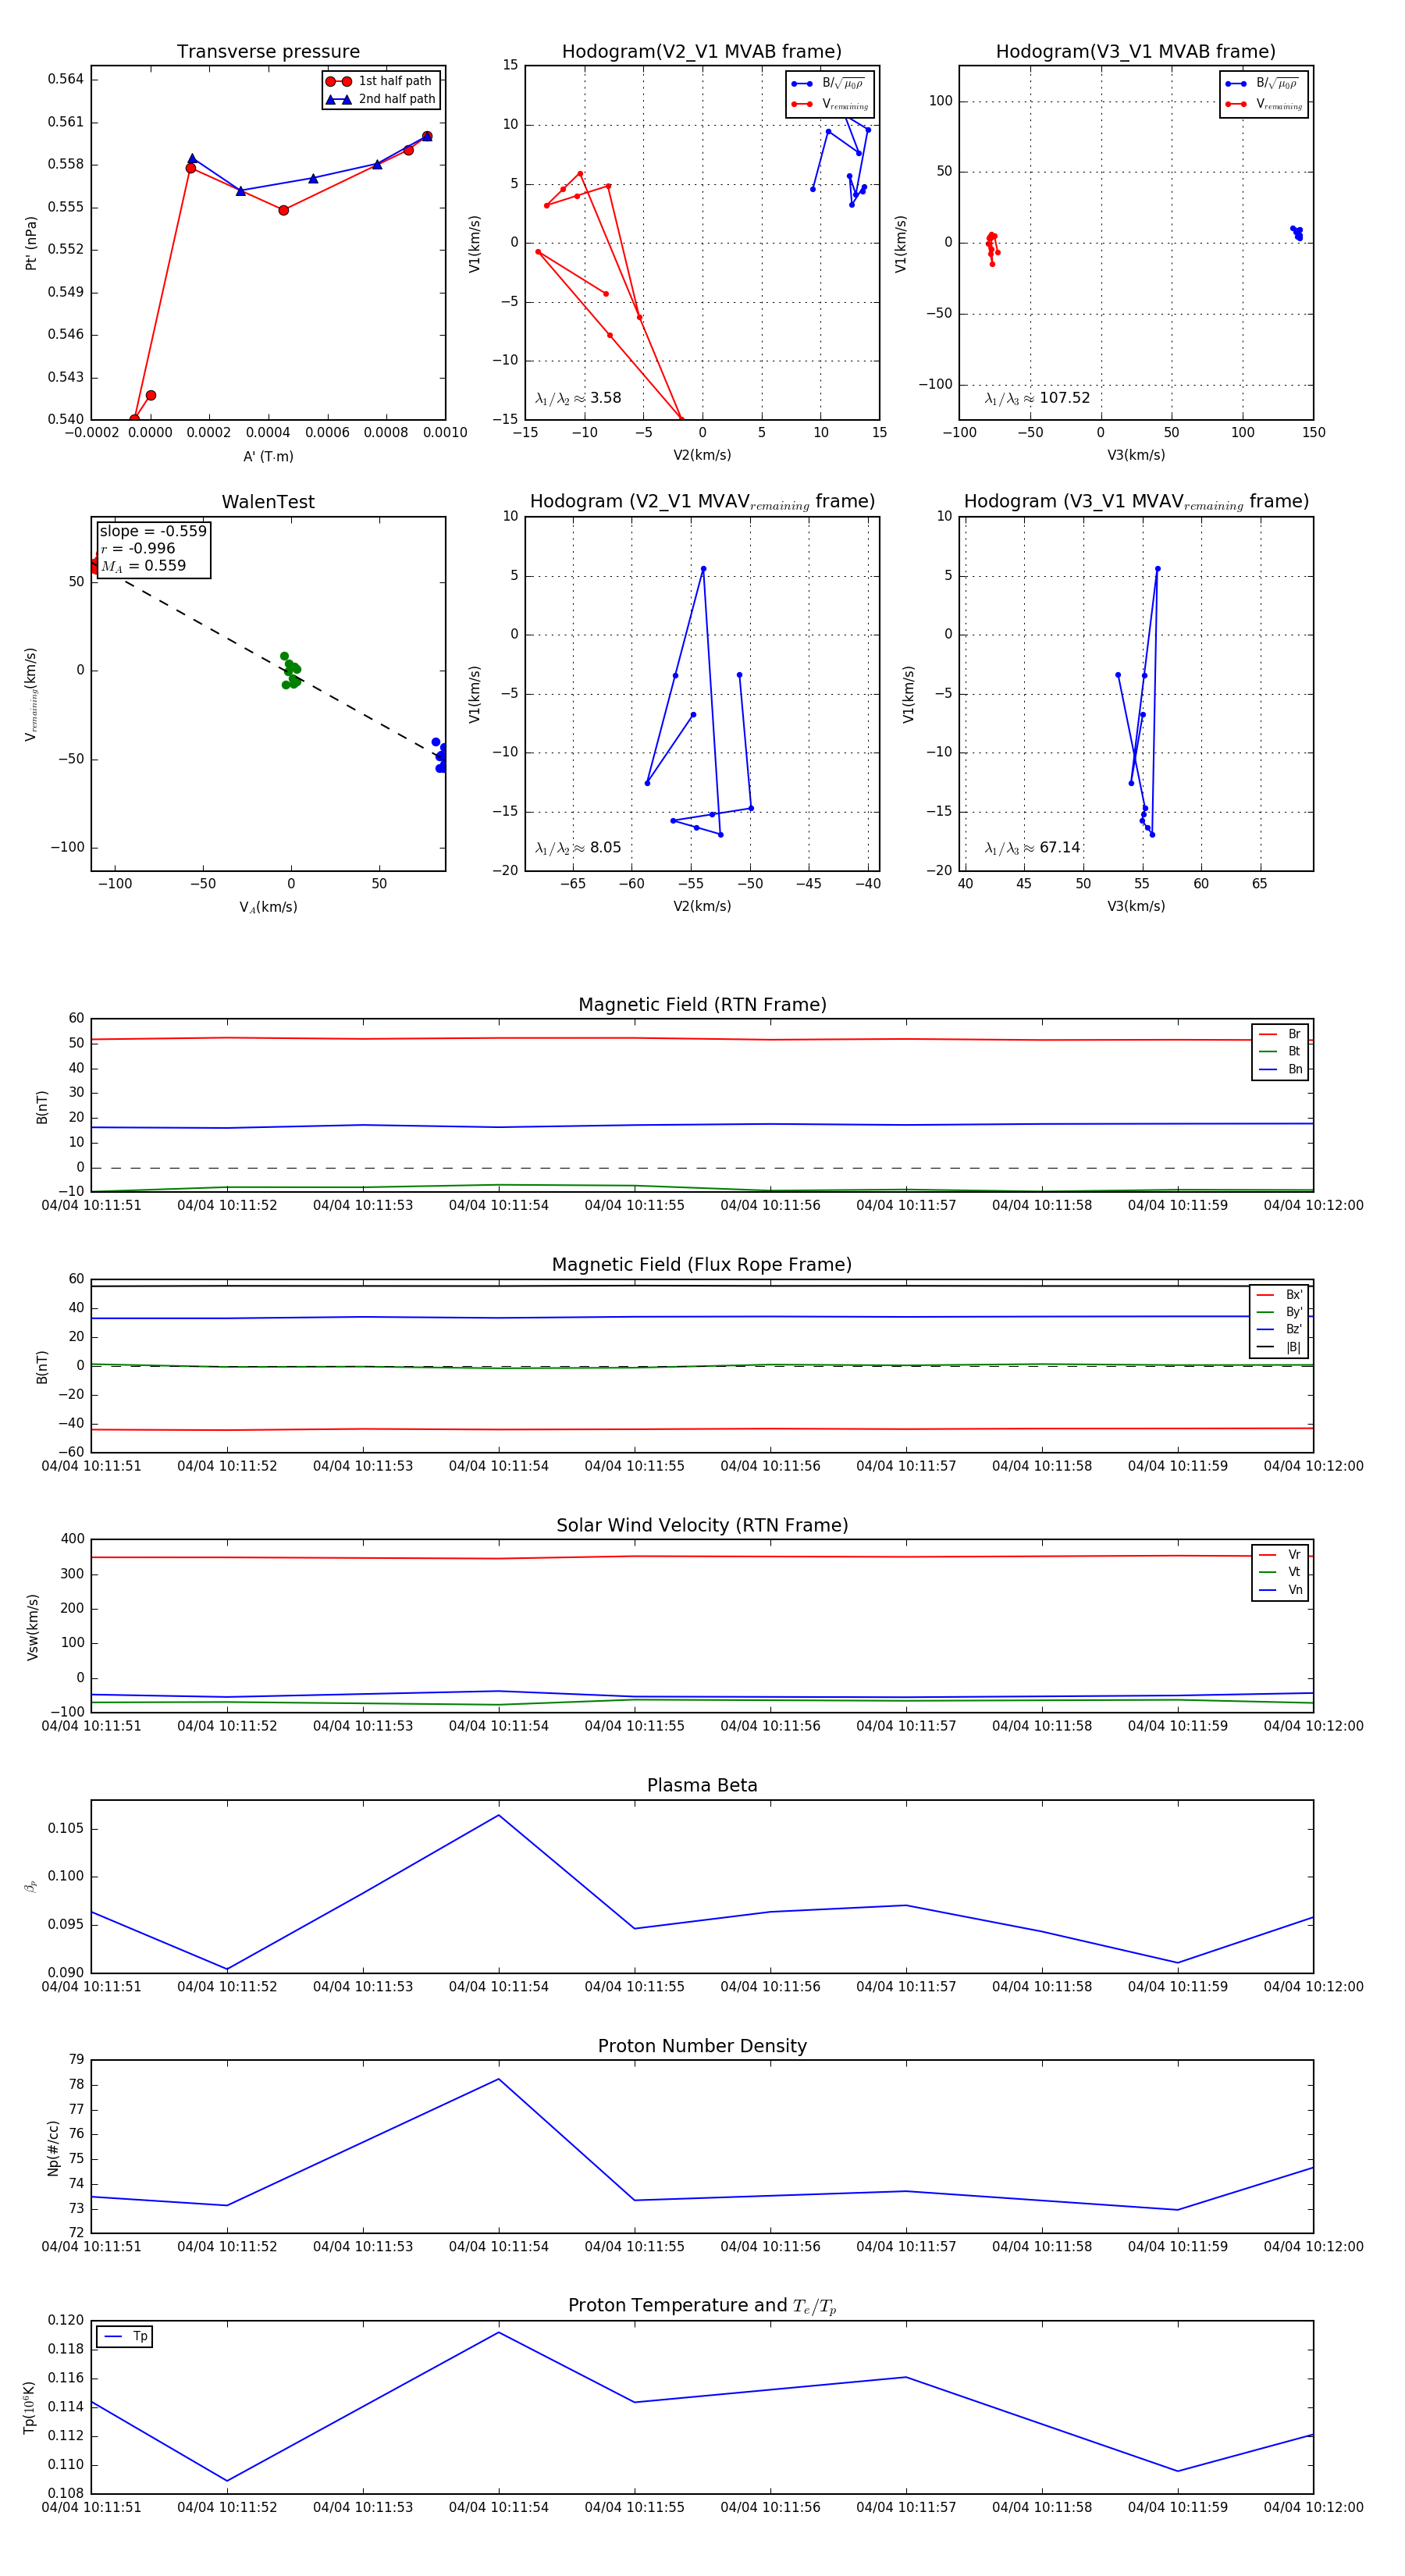Viewport: 1405px width, 2576px height.
Task: Click the 'Magnetic Field (Flux Rope Frame)' title
Action: pos(702,1265)
